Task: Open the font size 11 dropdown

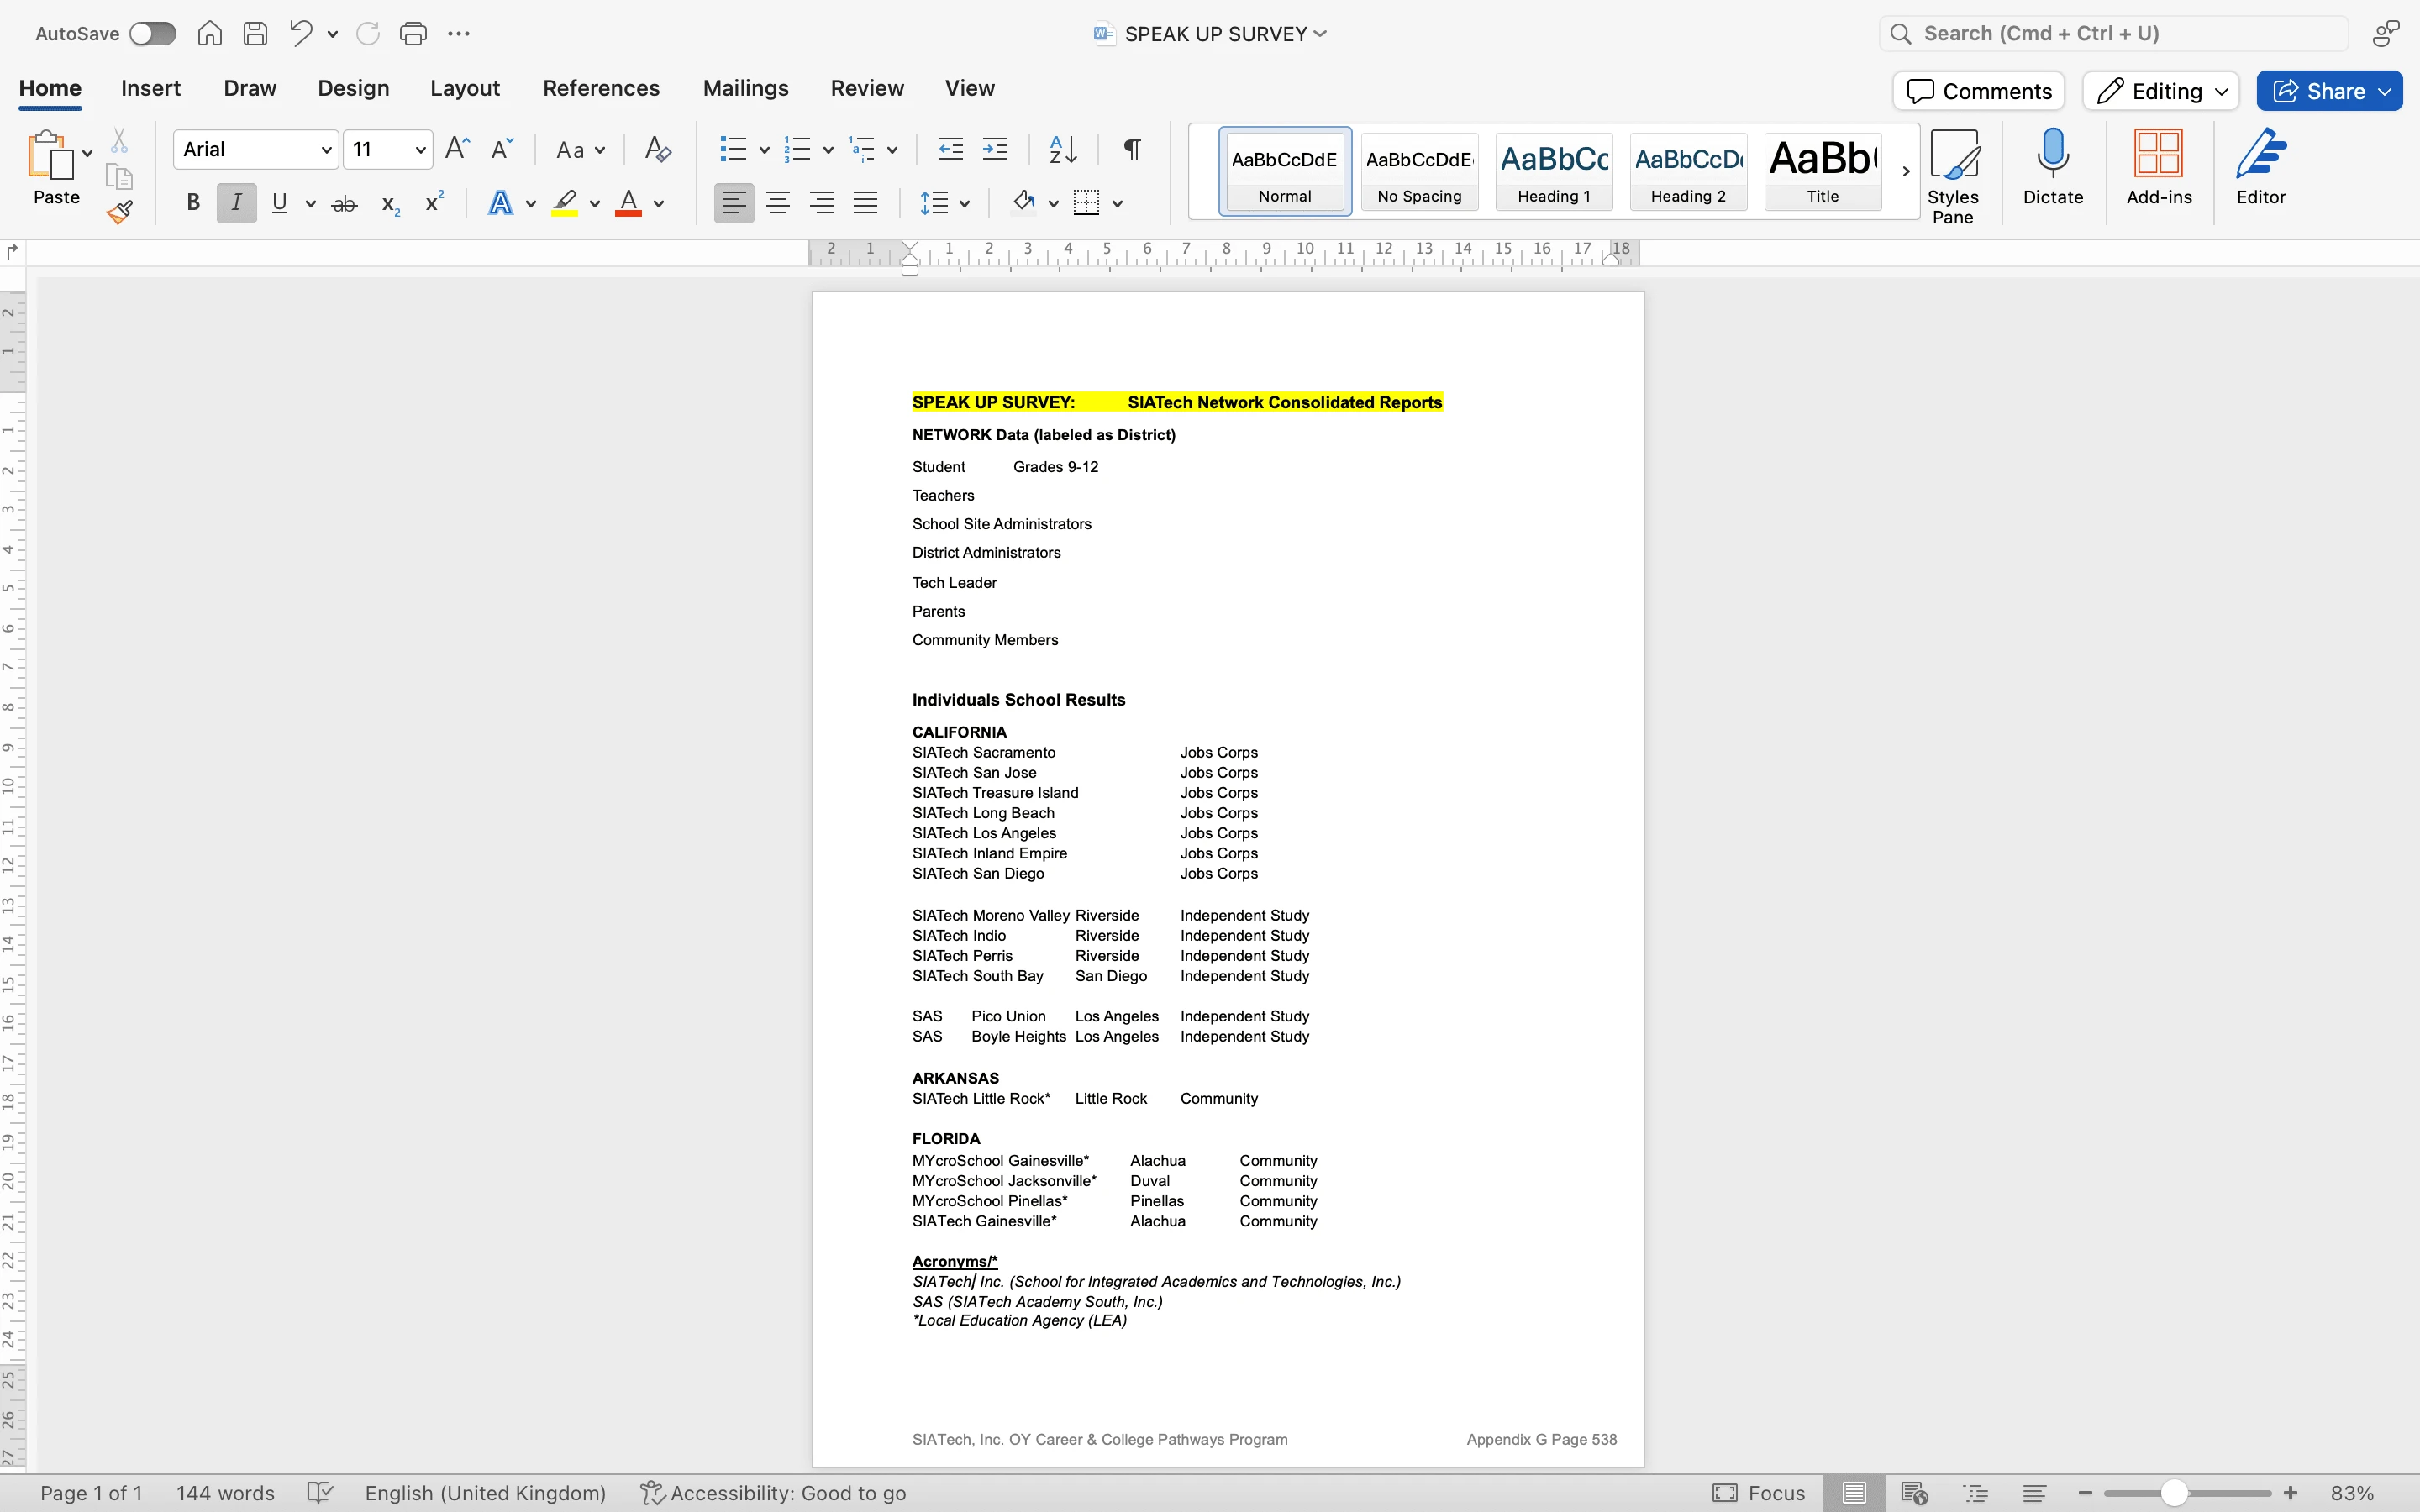Action: pyautogui.click(x=421, y=150)
